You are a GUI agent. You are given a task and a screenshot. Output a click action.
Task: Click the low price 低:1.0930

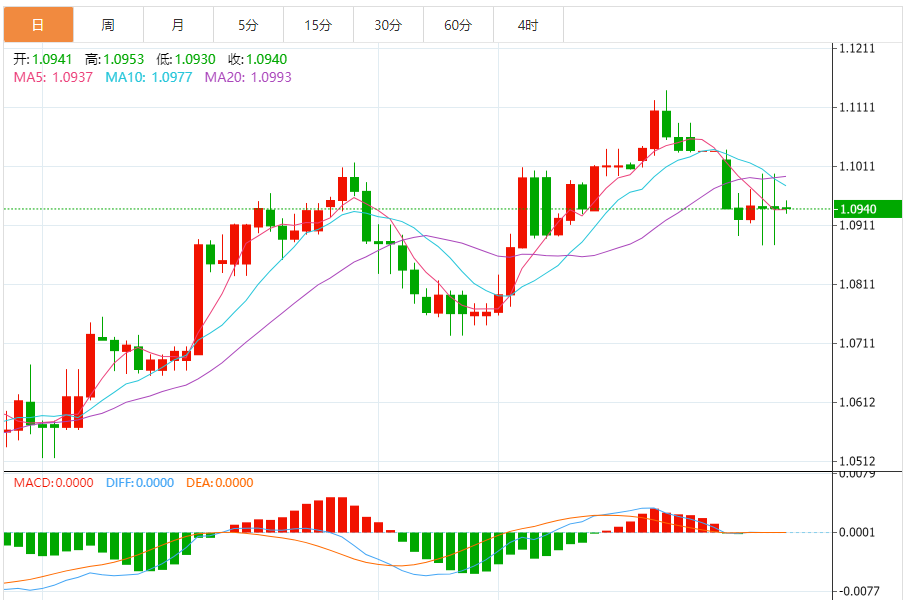(186, 59)
